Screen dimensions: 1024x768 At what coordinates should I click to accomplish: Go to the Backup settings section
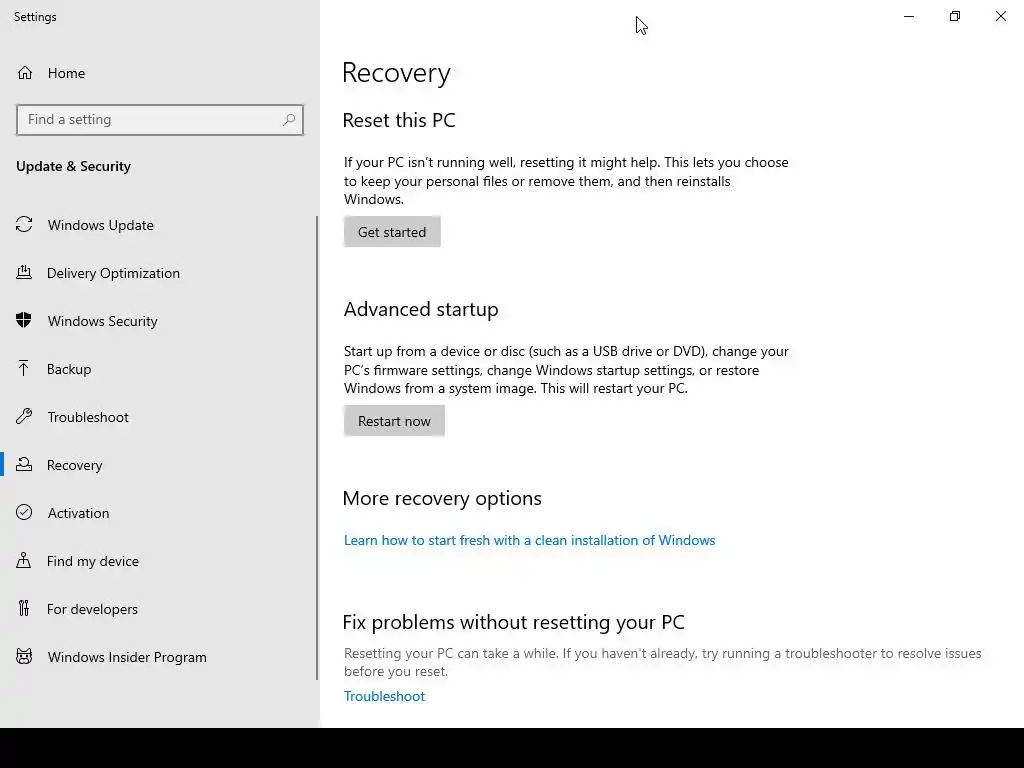pyautogui.click(x=69, y=369)
